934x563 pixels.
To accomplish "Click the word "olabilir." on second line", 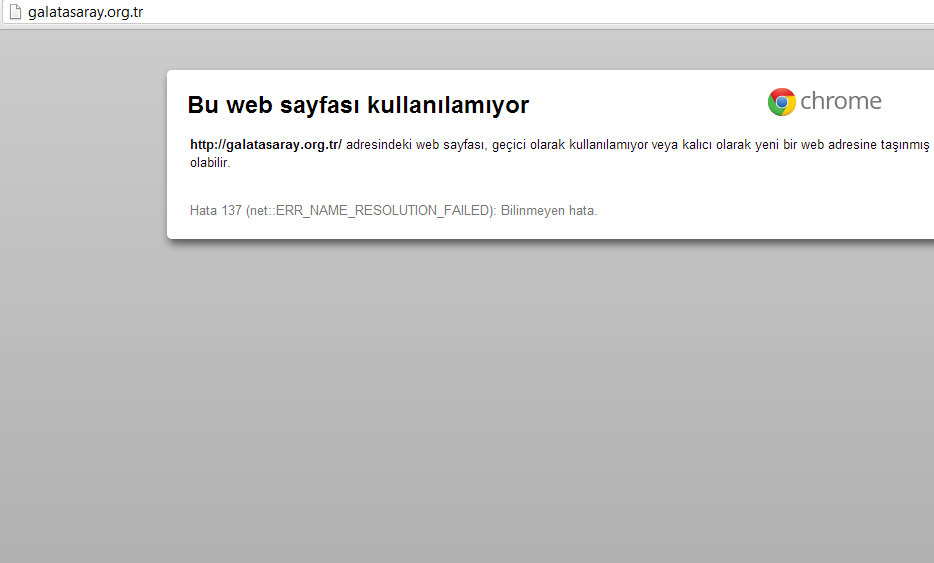I will 210,163.
